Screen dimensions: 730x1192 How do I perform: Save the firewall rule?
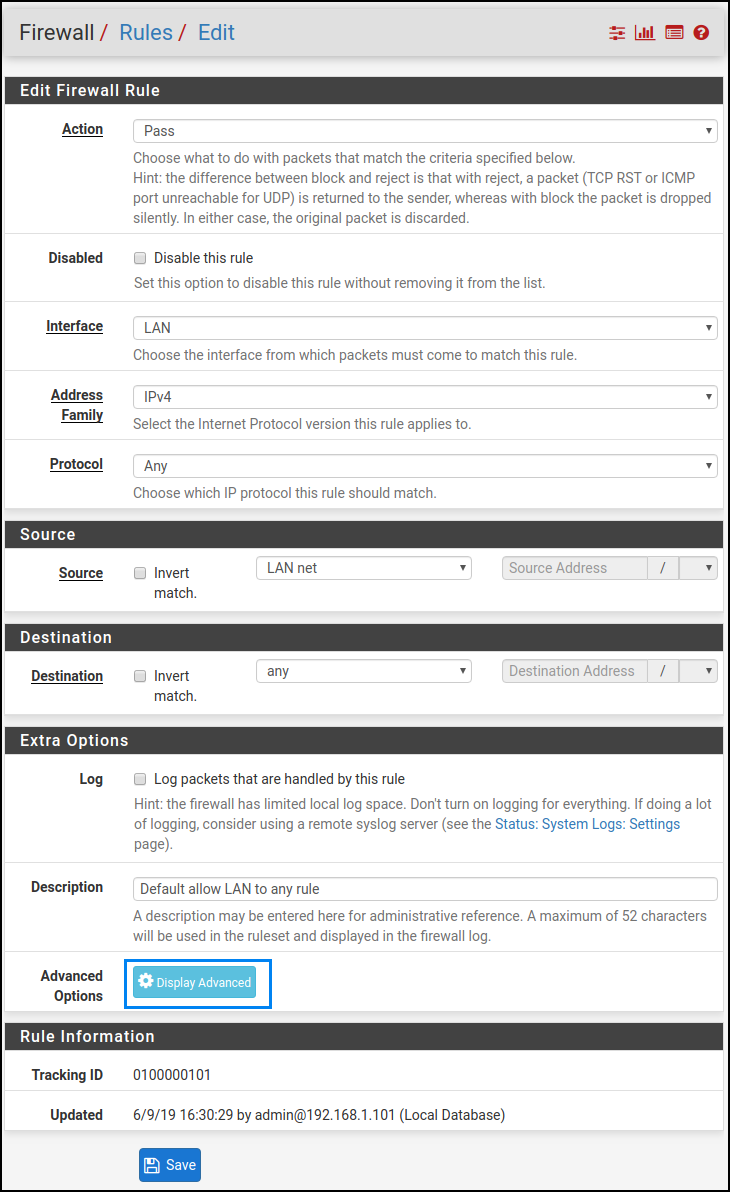coord(170,1165)
